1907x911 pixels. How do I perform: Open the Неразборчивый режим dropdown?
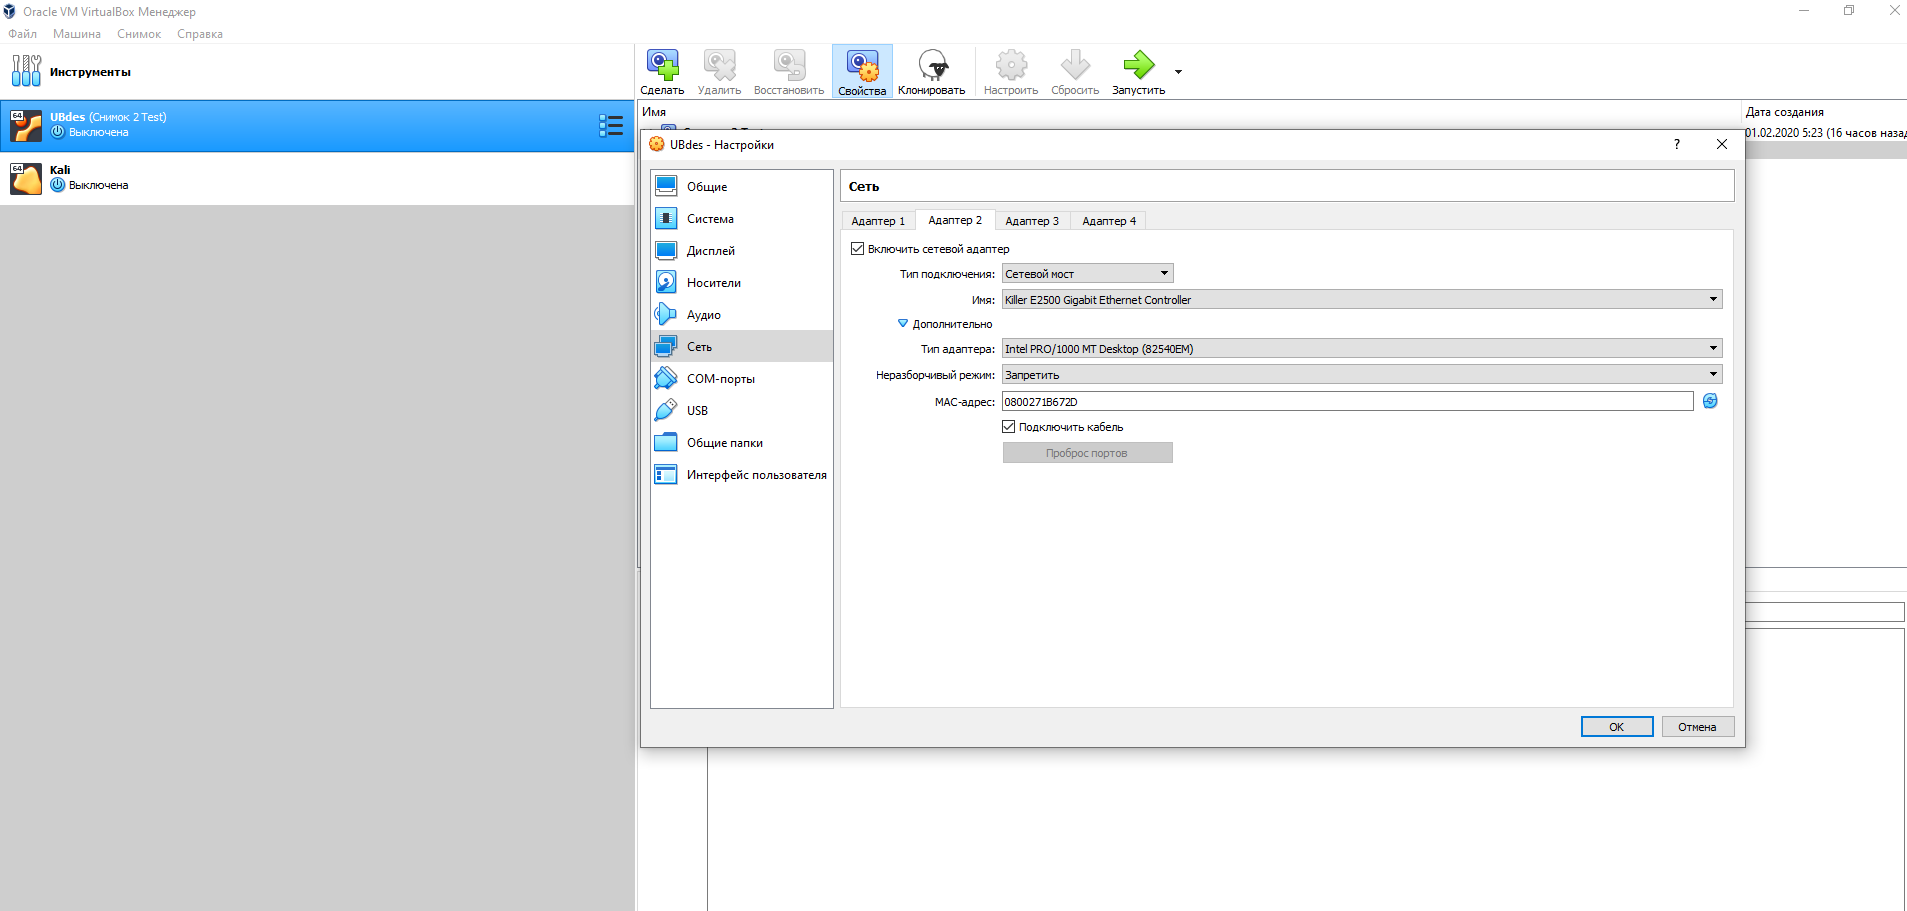pyautogui.click(x=1362, y=375)
